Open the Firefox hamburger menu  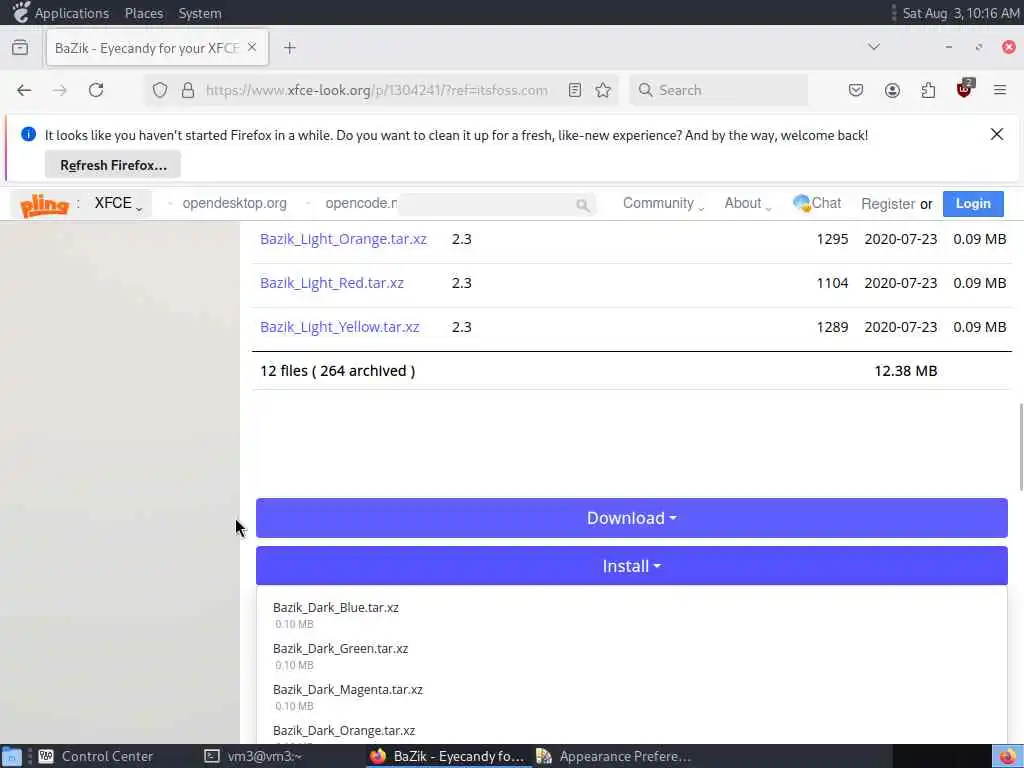pos(1000,90)
